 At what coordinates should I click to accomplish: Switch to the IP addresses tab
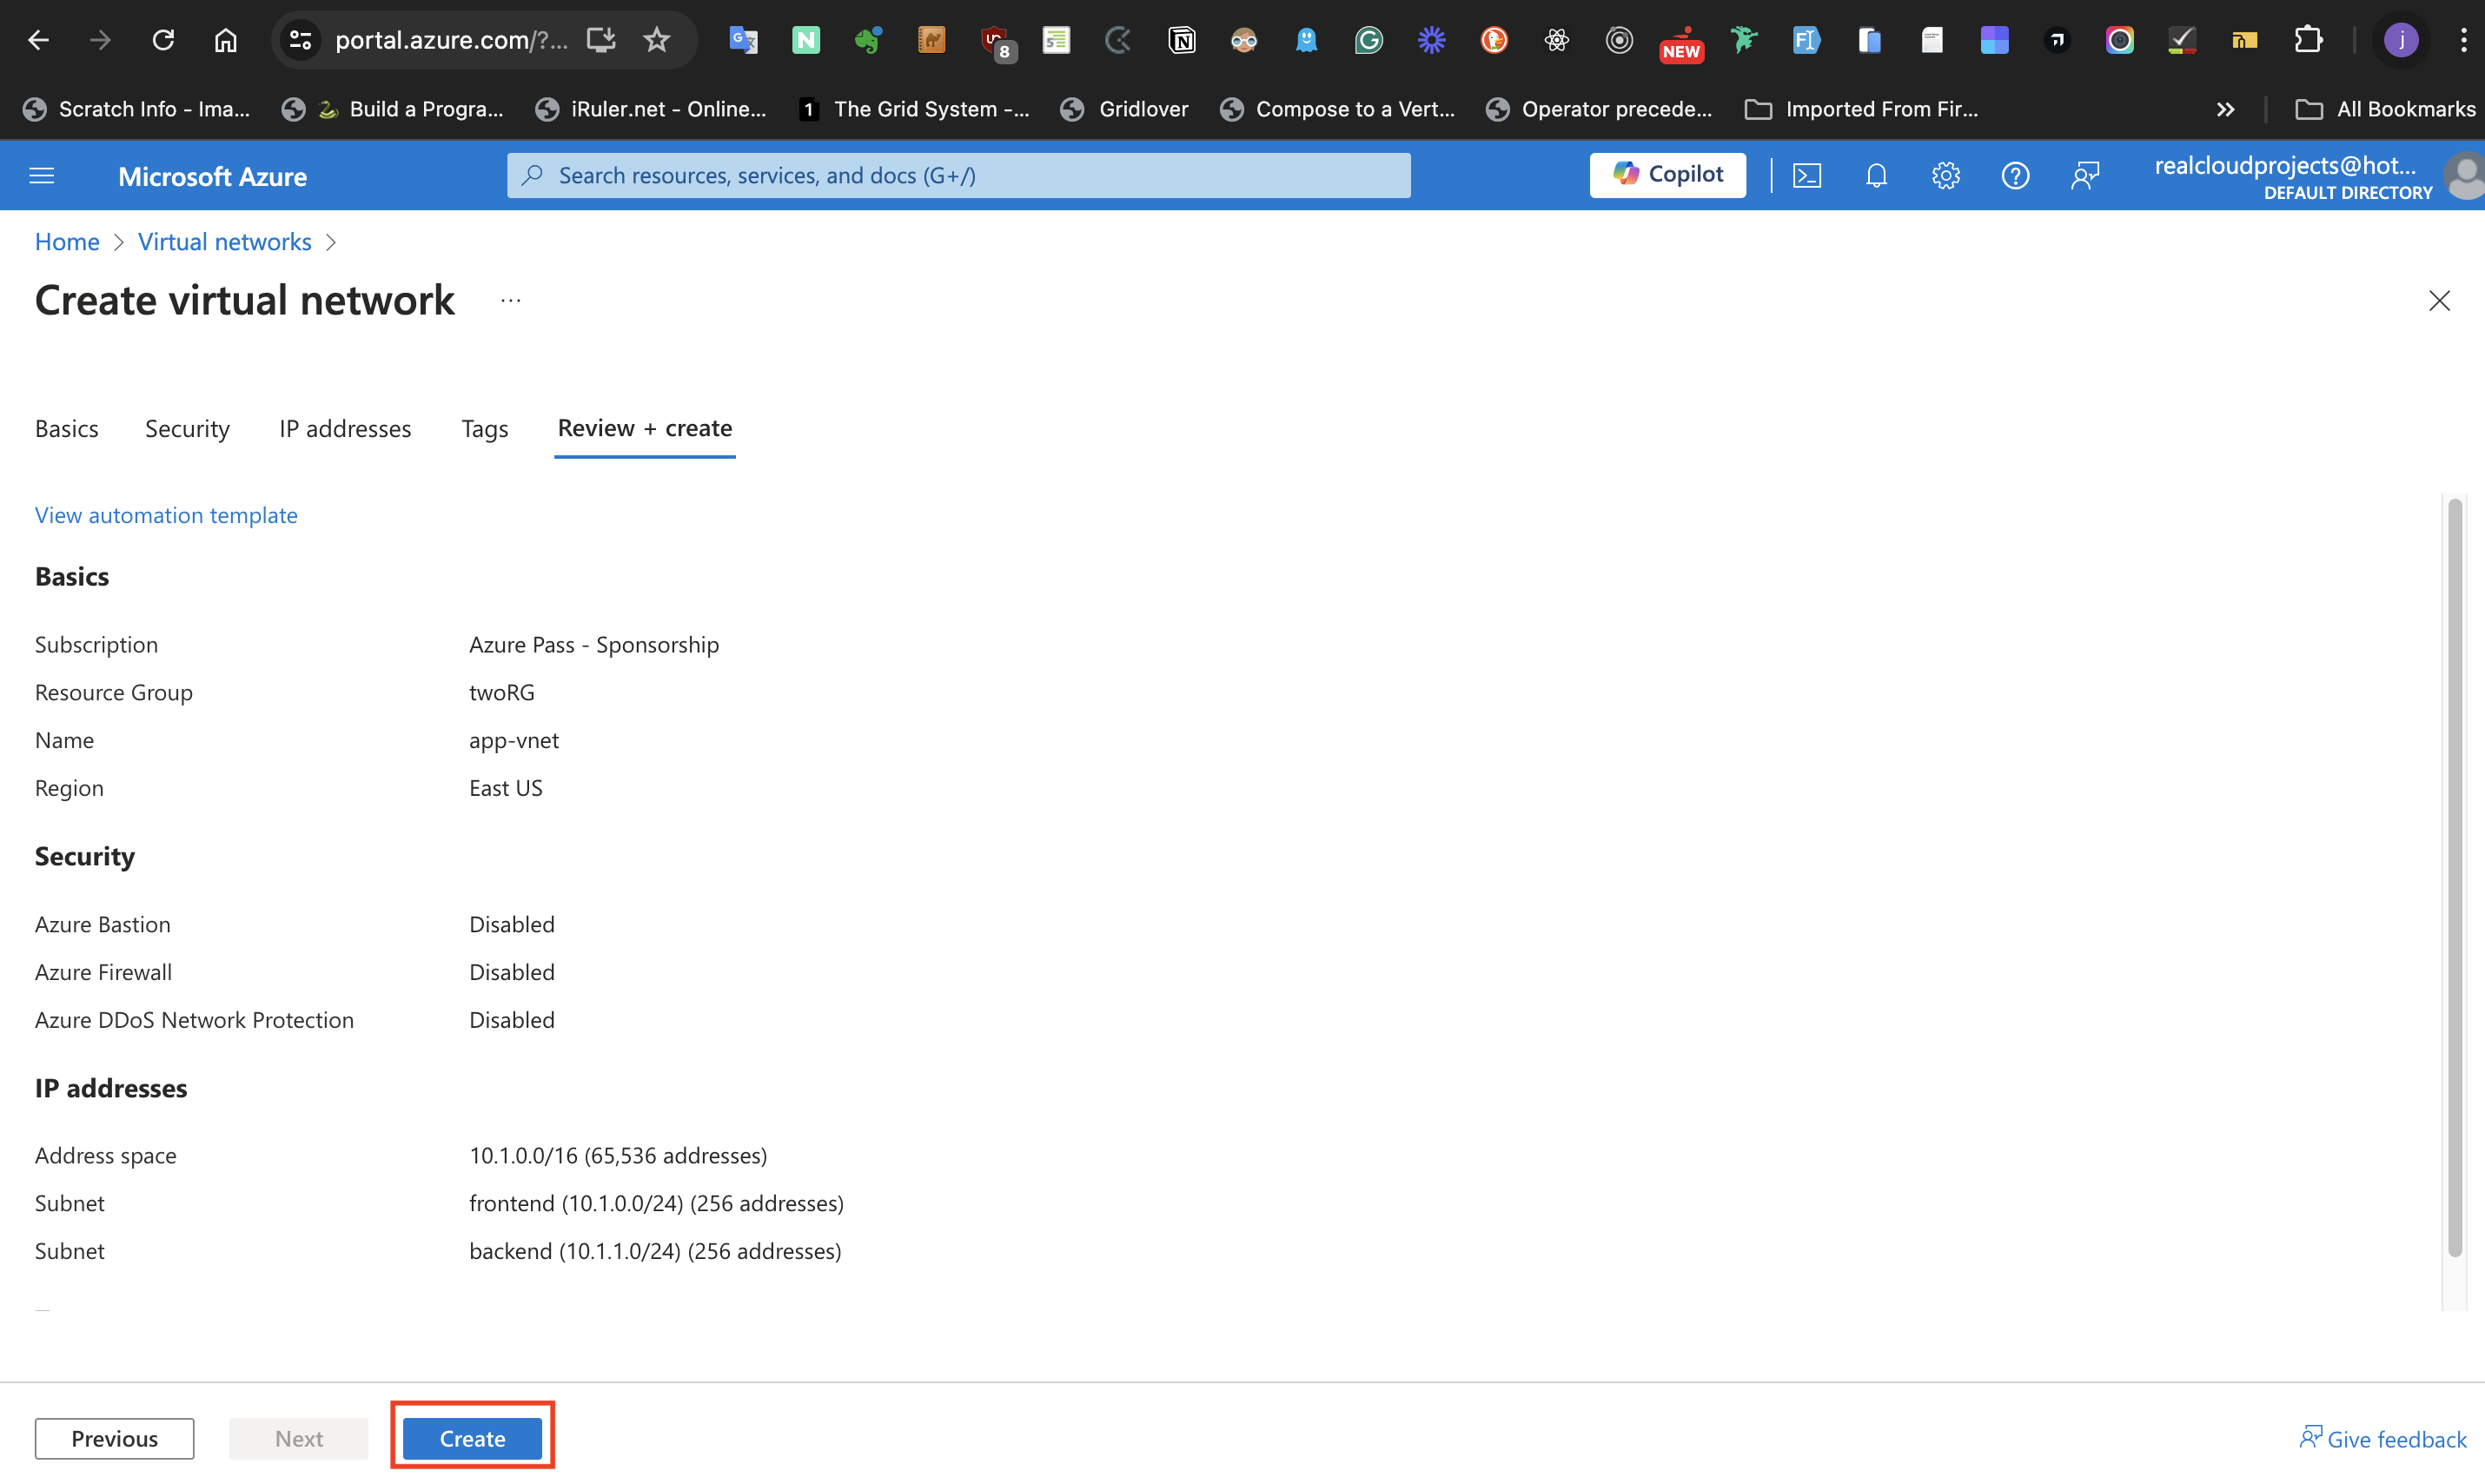(345, 428)
